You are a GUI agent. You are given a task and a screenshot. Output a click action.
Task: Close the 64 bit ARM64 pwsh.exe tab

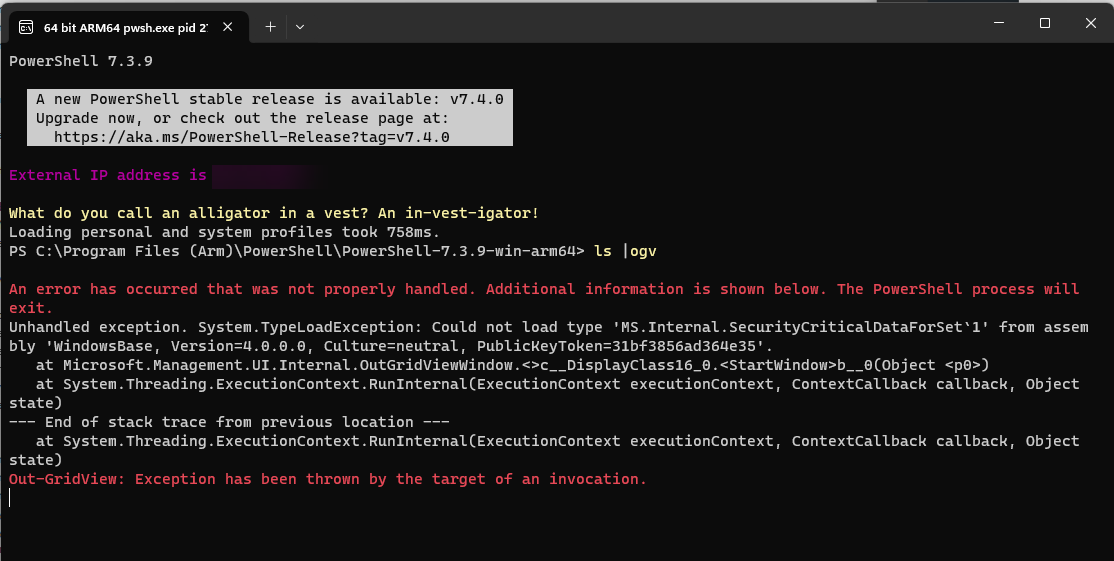227,27
